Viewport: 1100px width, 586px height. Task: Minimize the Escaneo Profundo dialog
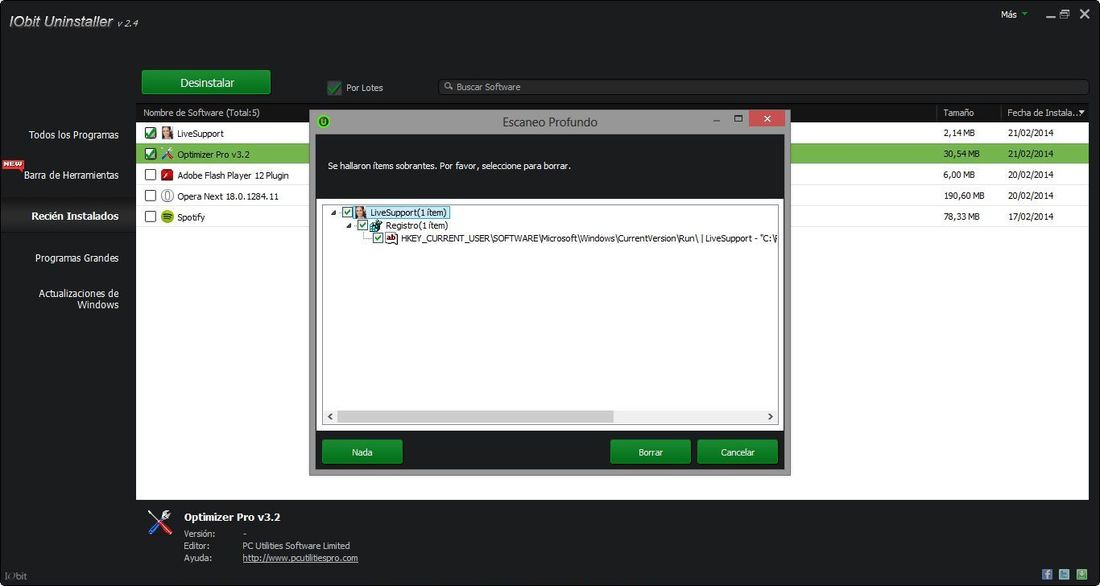click(x=717, y=121)
